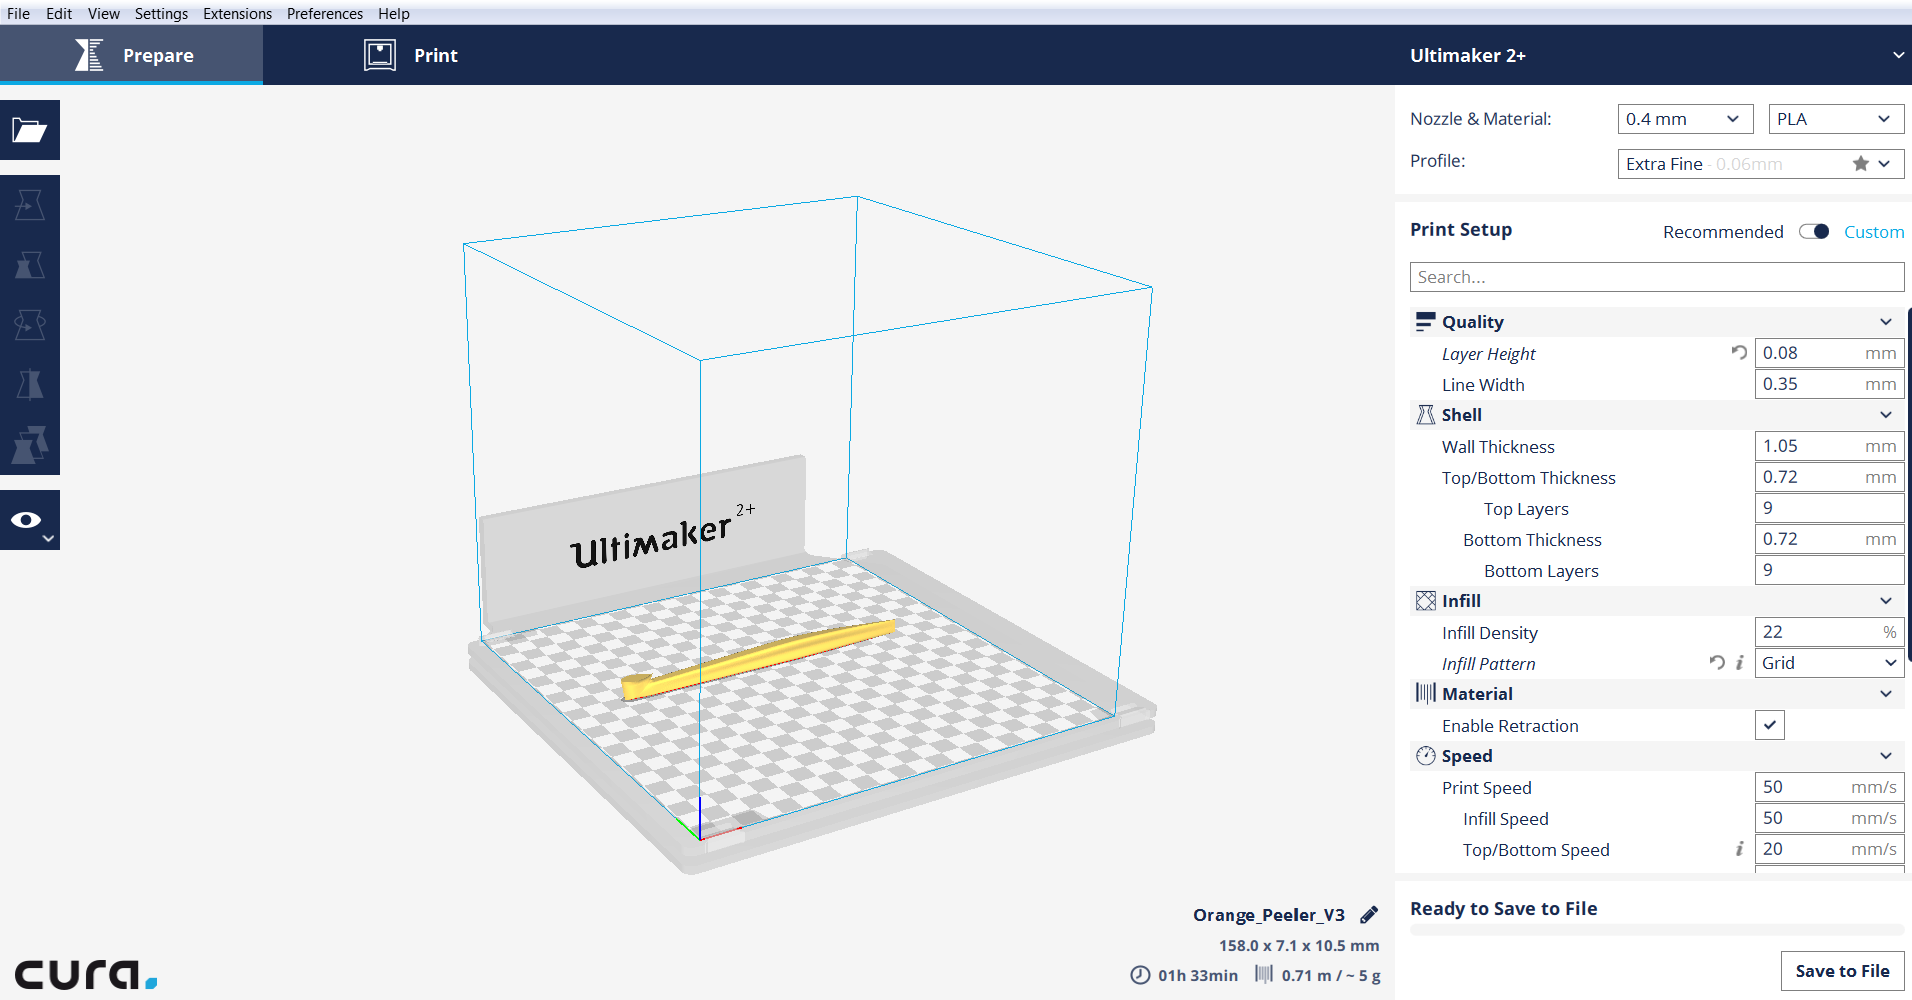Collapse the Infill section chevron
The width and height of the screenshot is (1912, 1000).
(x=1886, y=601)
